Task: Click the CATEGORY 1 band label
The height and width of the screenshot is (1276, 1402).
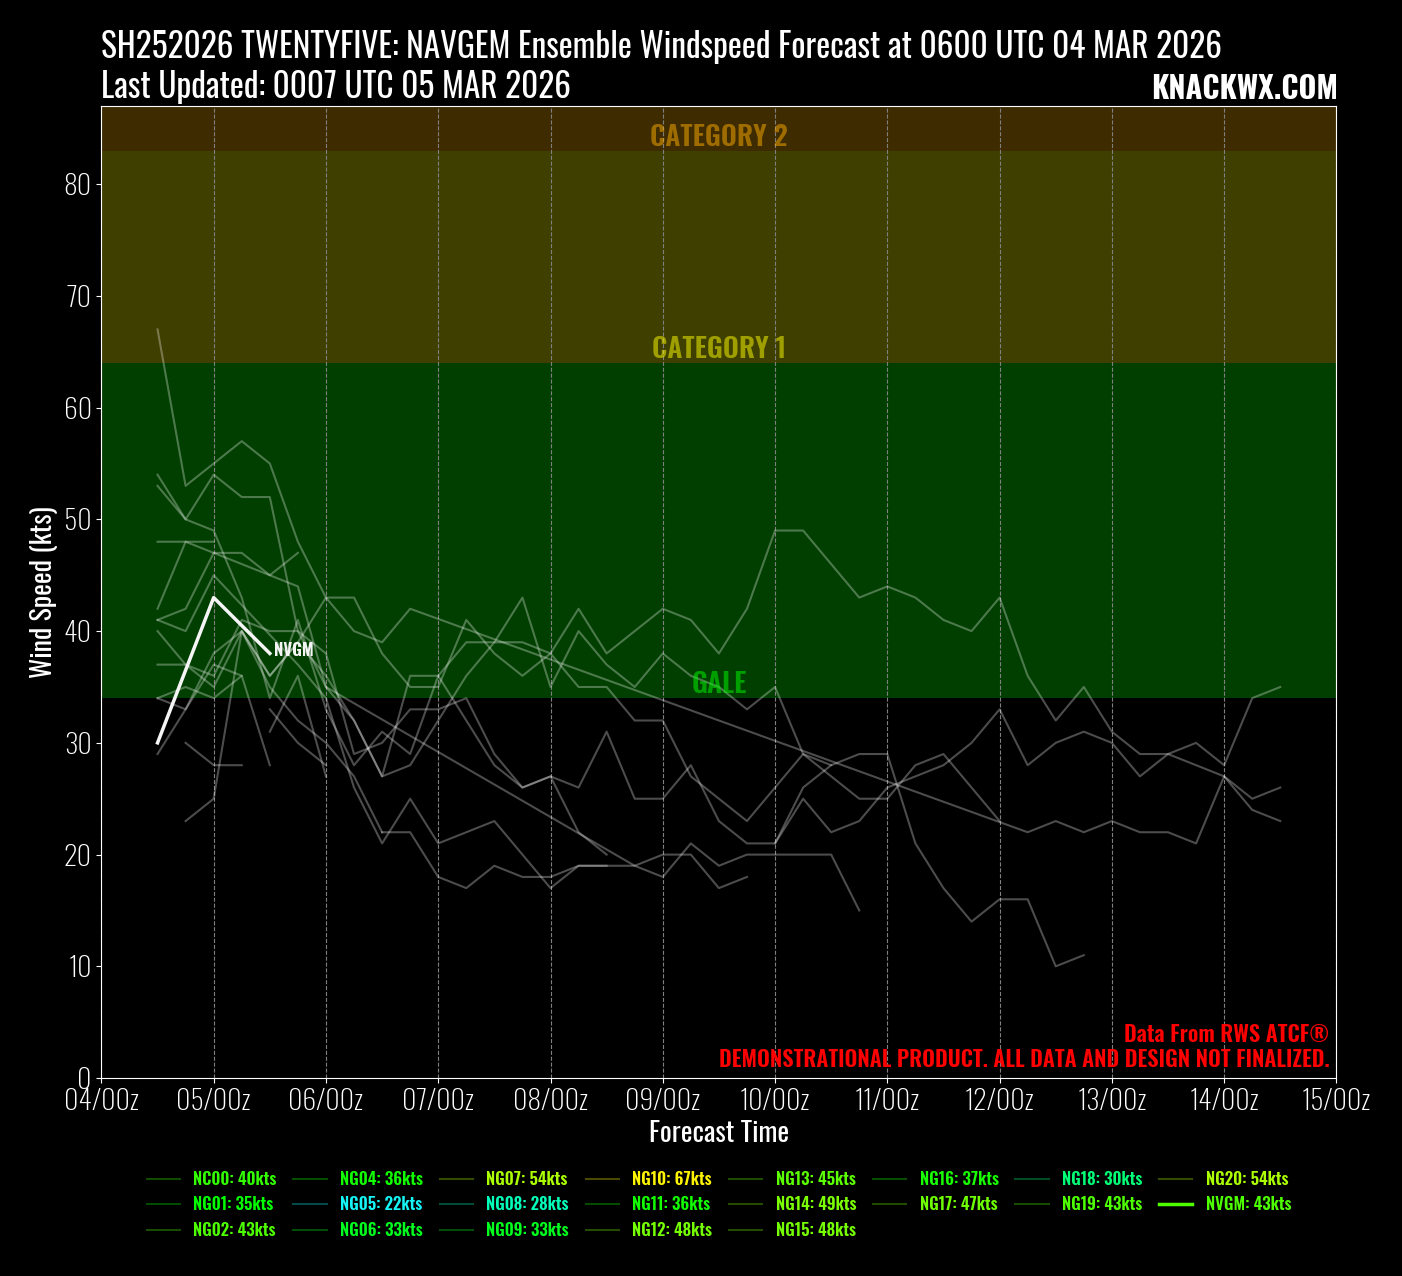Action: coord(718,348)
